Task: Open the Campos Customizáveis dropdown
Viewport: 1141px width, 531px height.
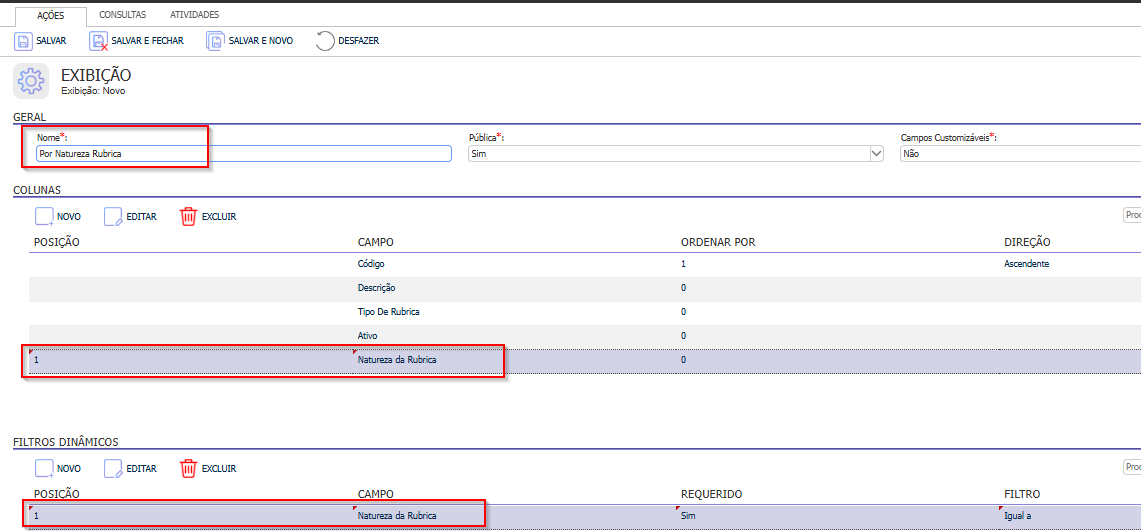Action: [1020, 154]
